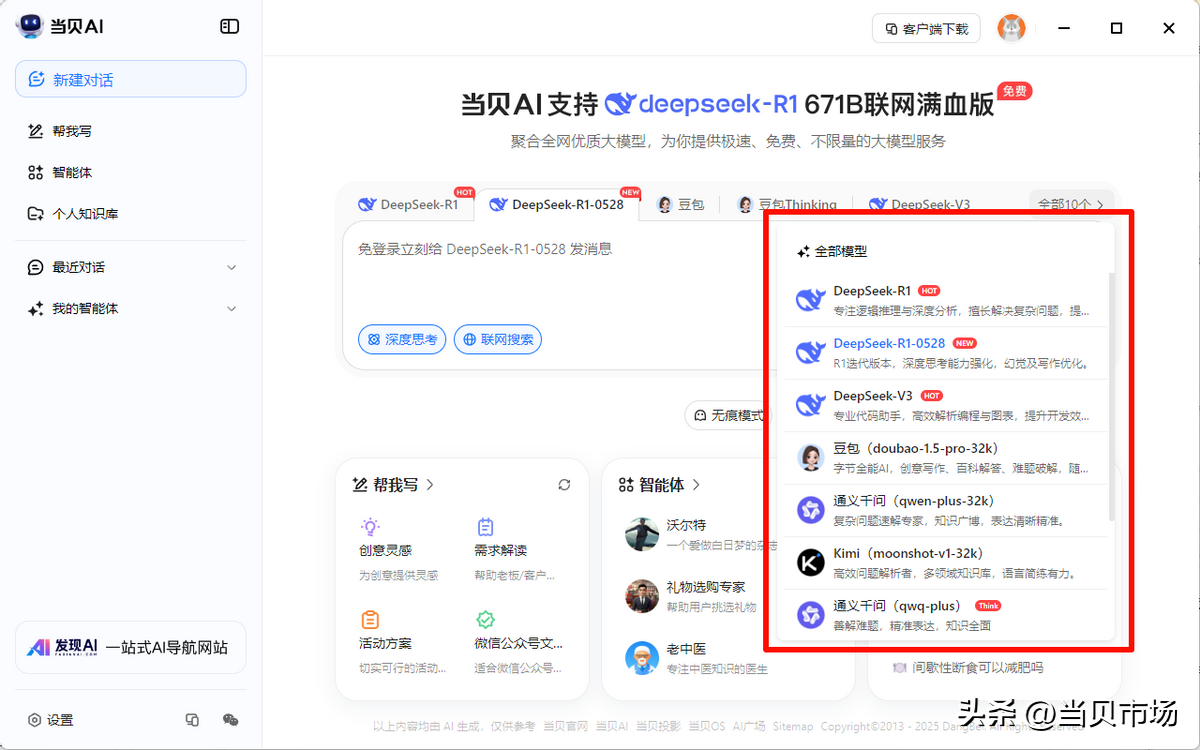Switch to the DeepSeek-V3 tab
This screenshot has width=1200, height=750.
point(919,204)
